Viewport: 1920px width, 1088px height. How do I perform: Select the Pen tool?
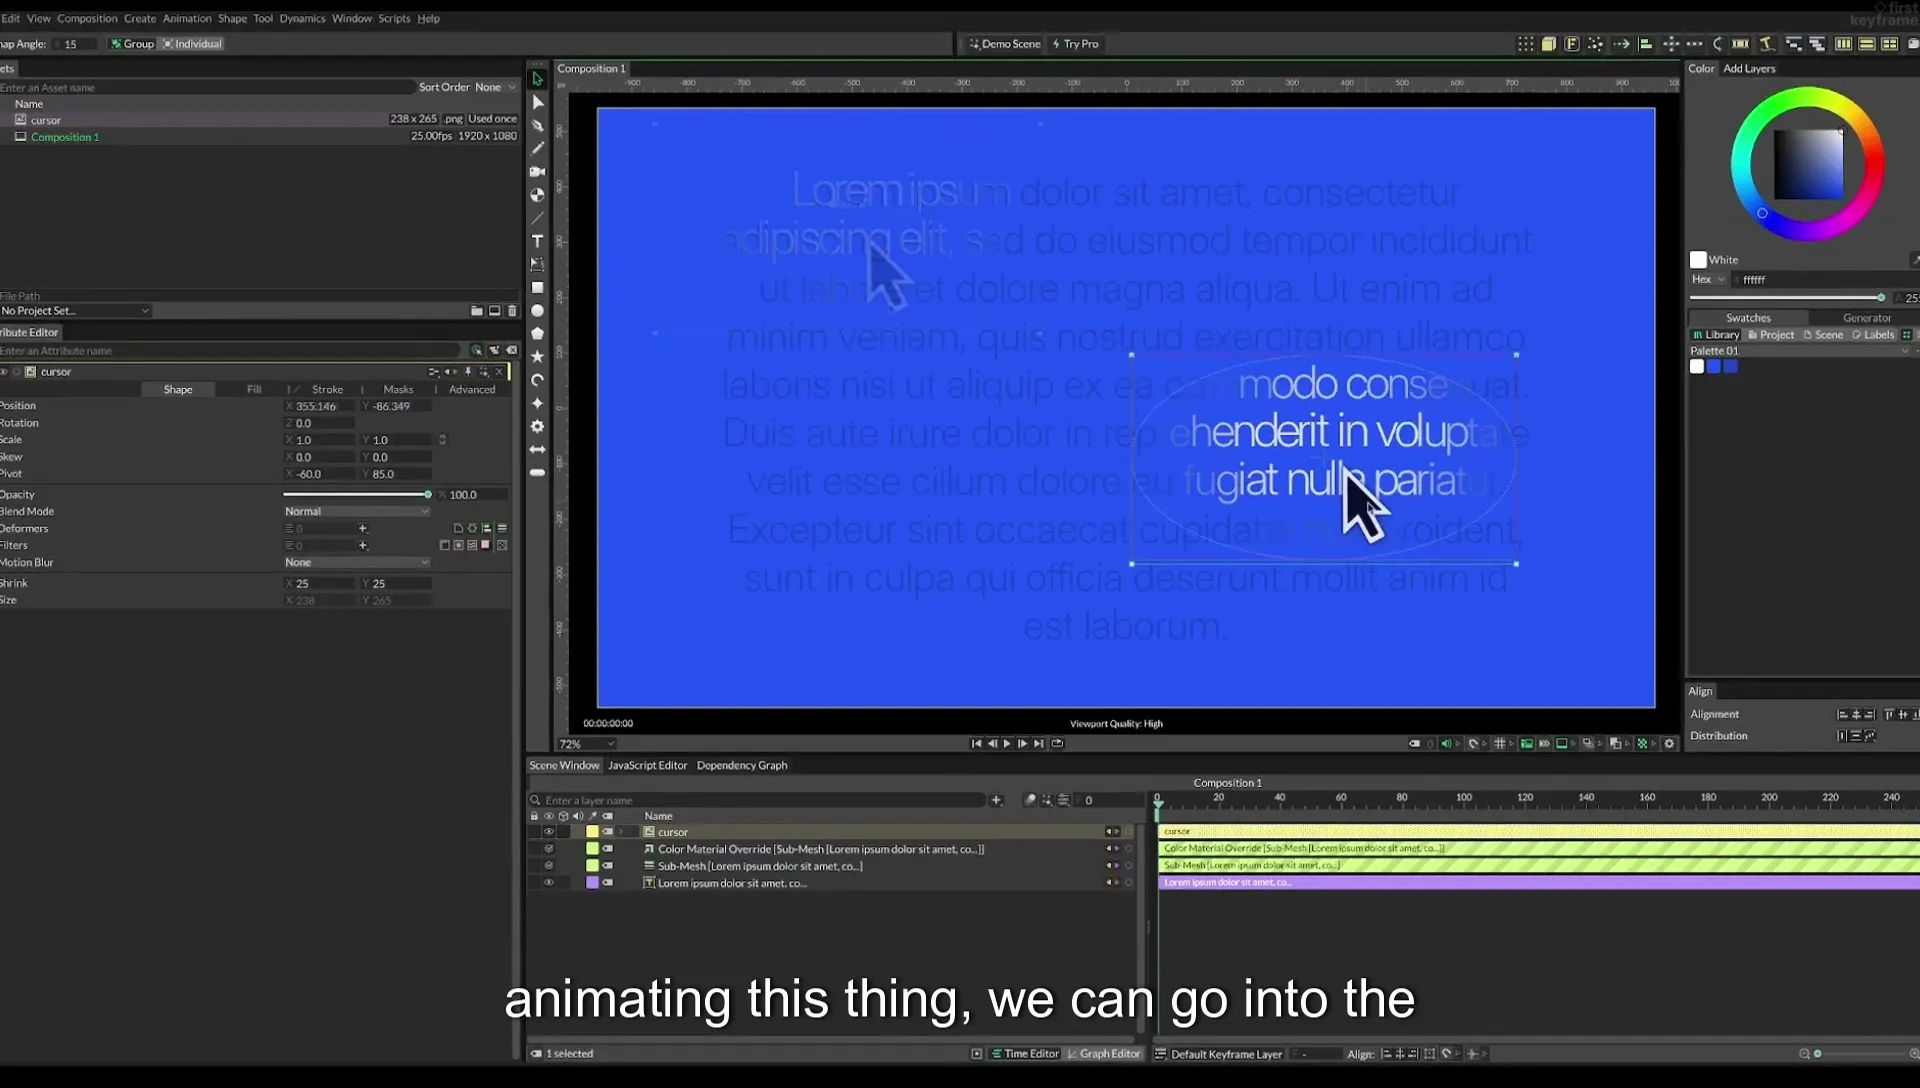click(537, 125)
